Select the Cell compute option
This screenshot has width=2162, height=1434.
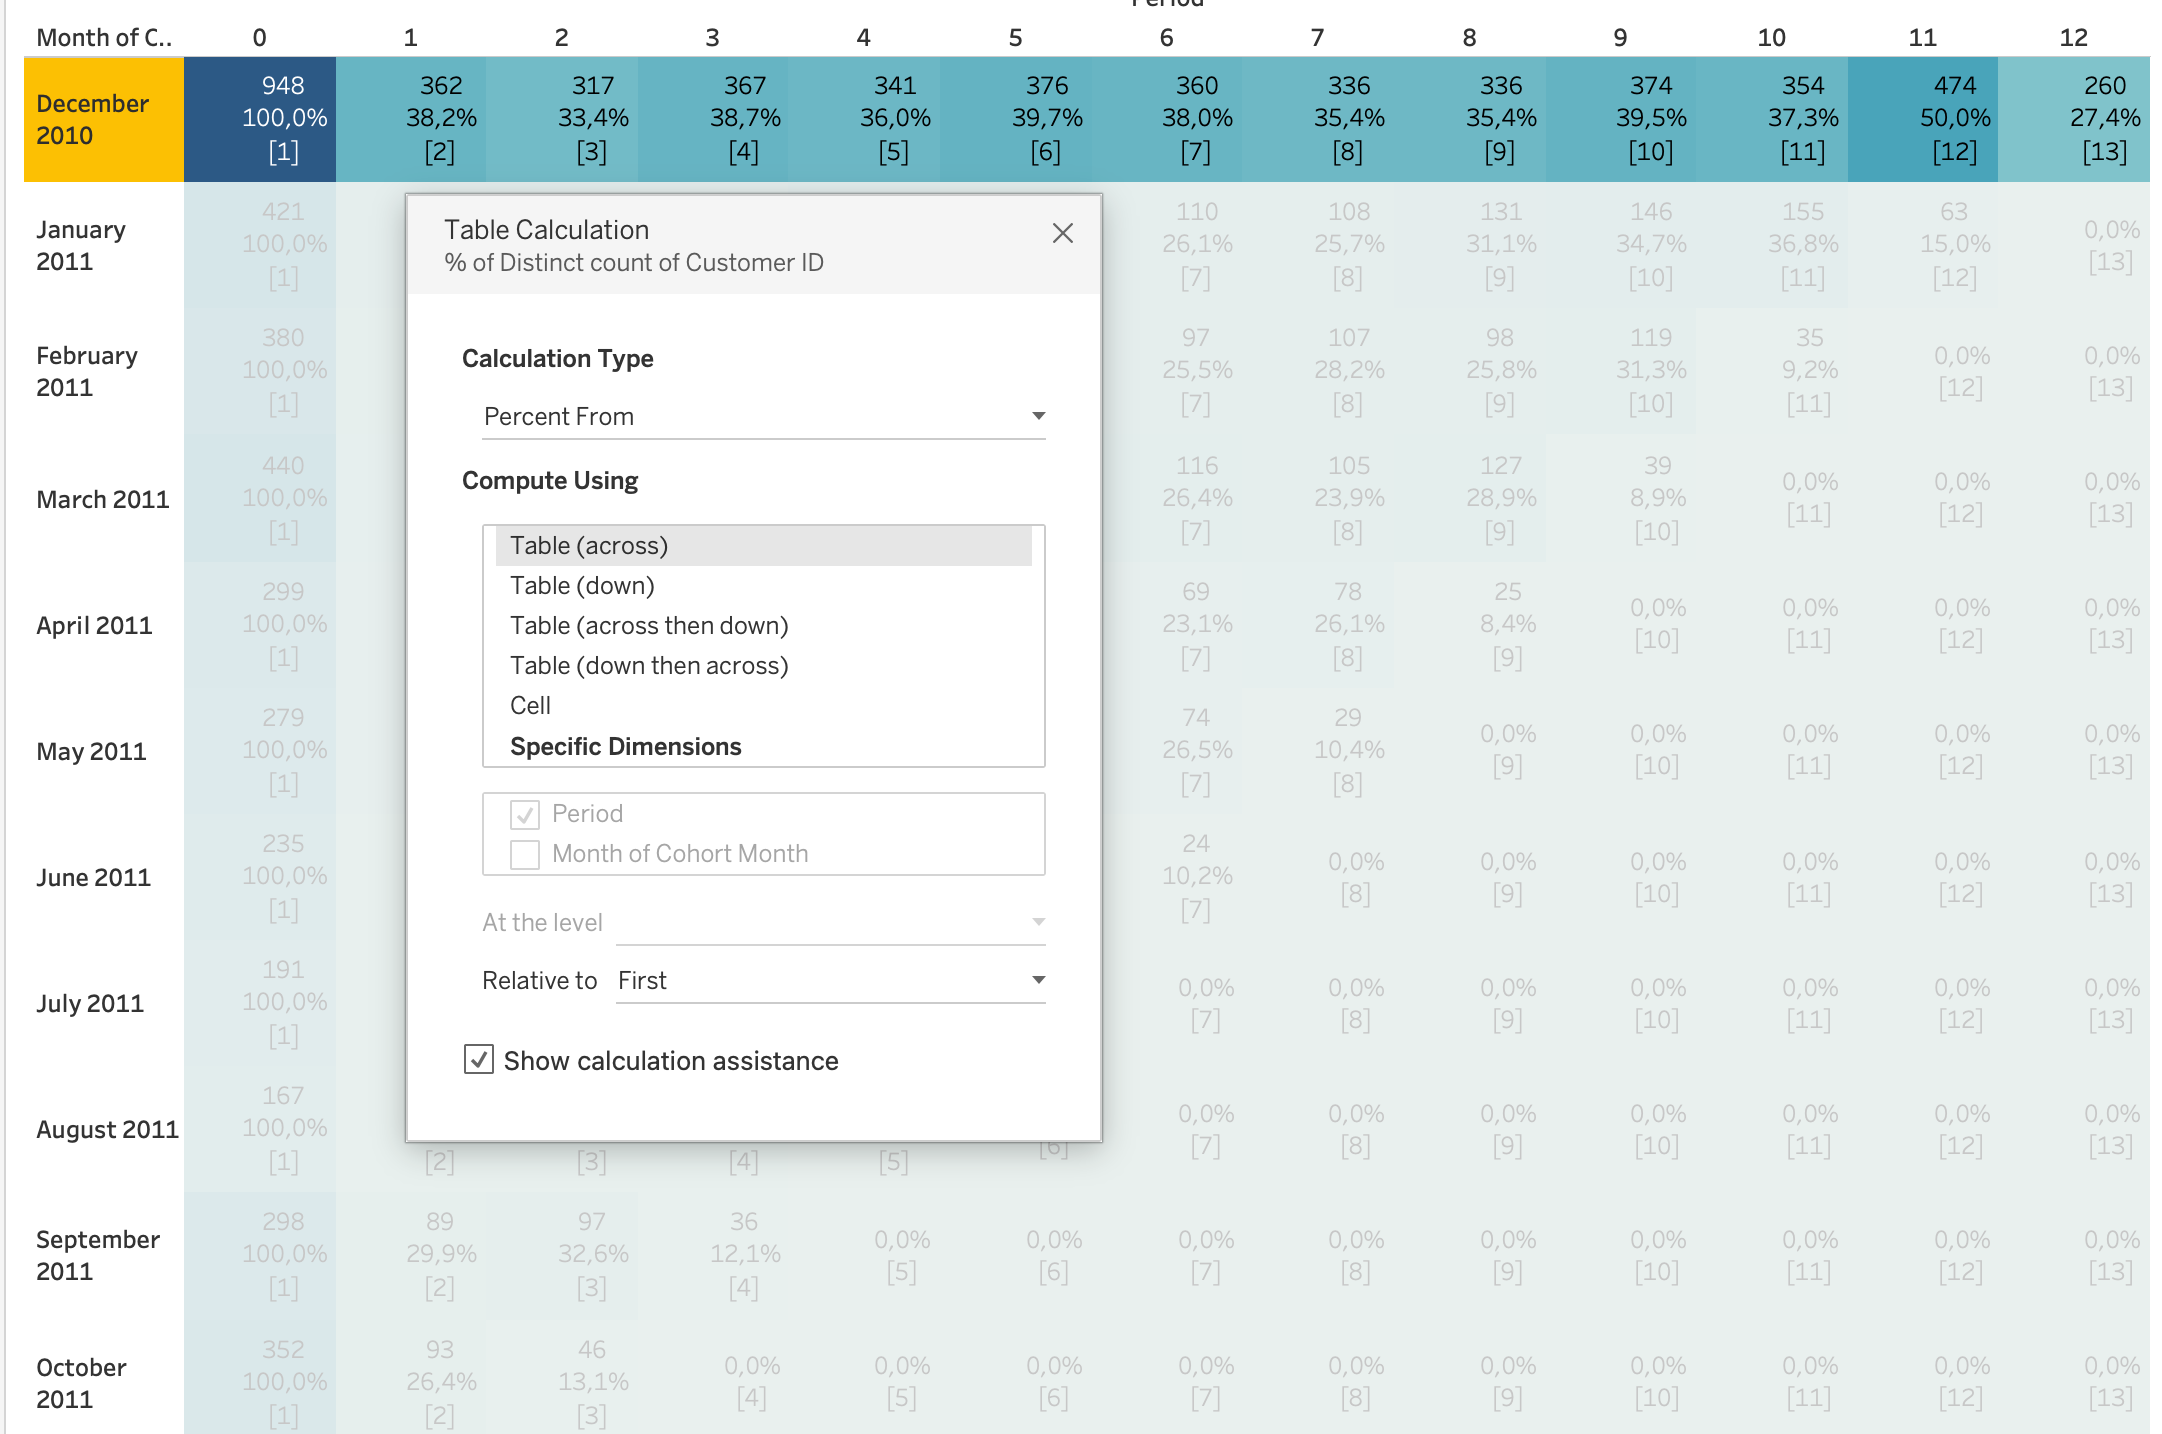531,706
